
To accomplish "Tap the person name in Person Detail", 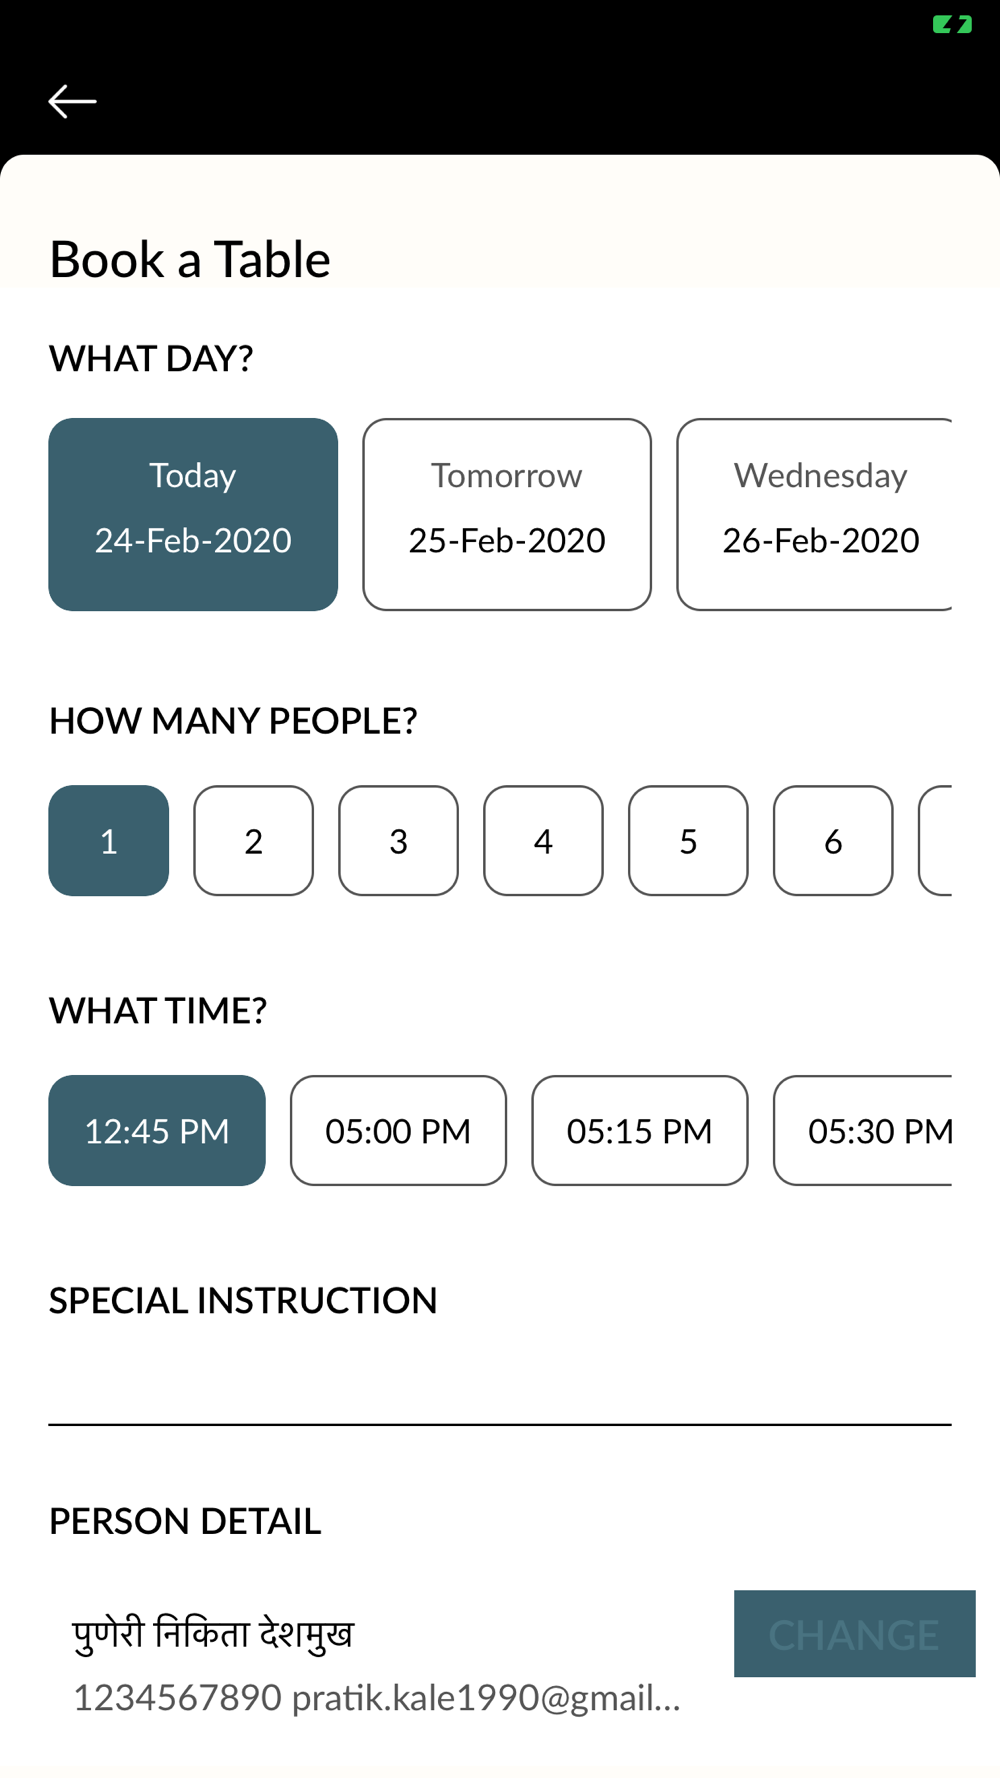I will coord(213,1634).
